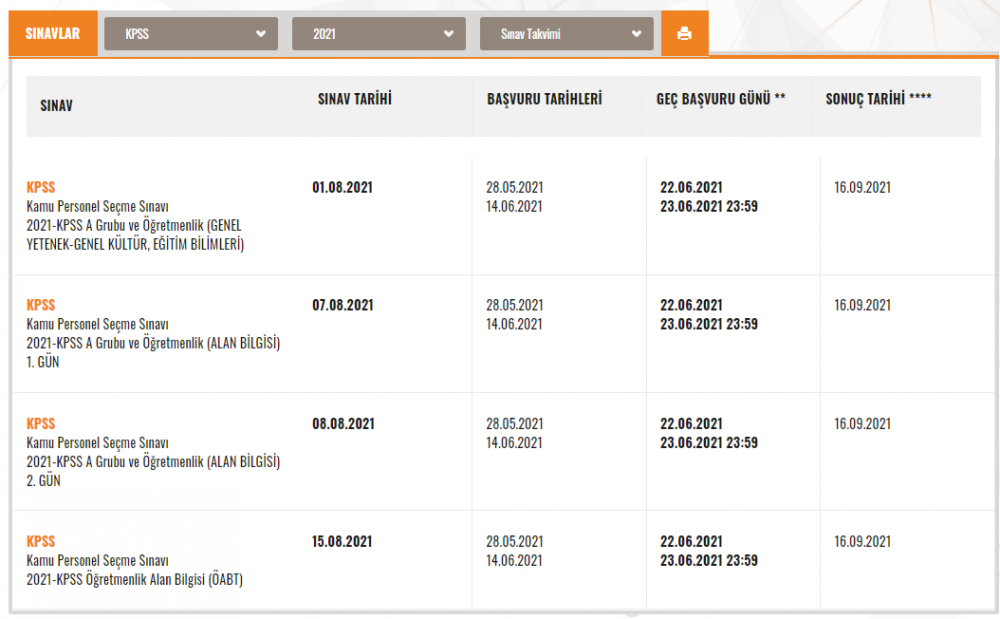1000x619 pixels.
Task: Click the printer icon
Action: [x=684, y=34]
